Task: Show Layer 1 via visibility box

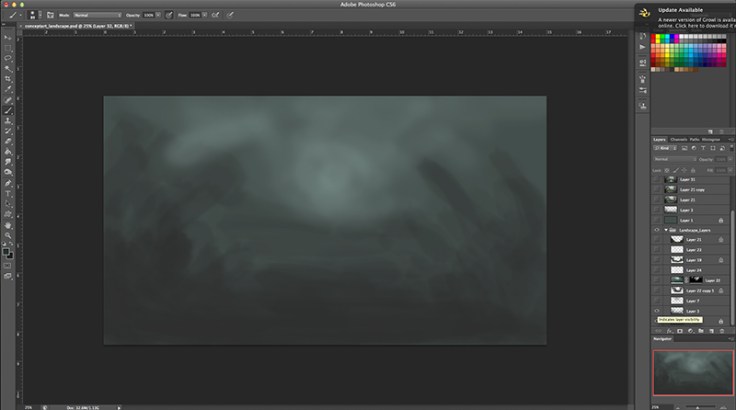Action: [657, 220]
